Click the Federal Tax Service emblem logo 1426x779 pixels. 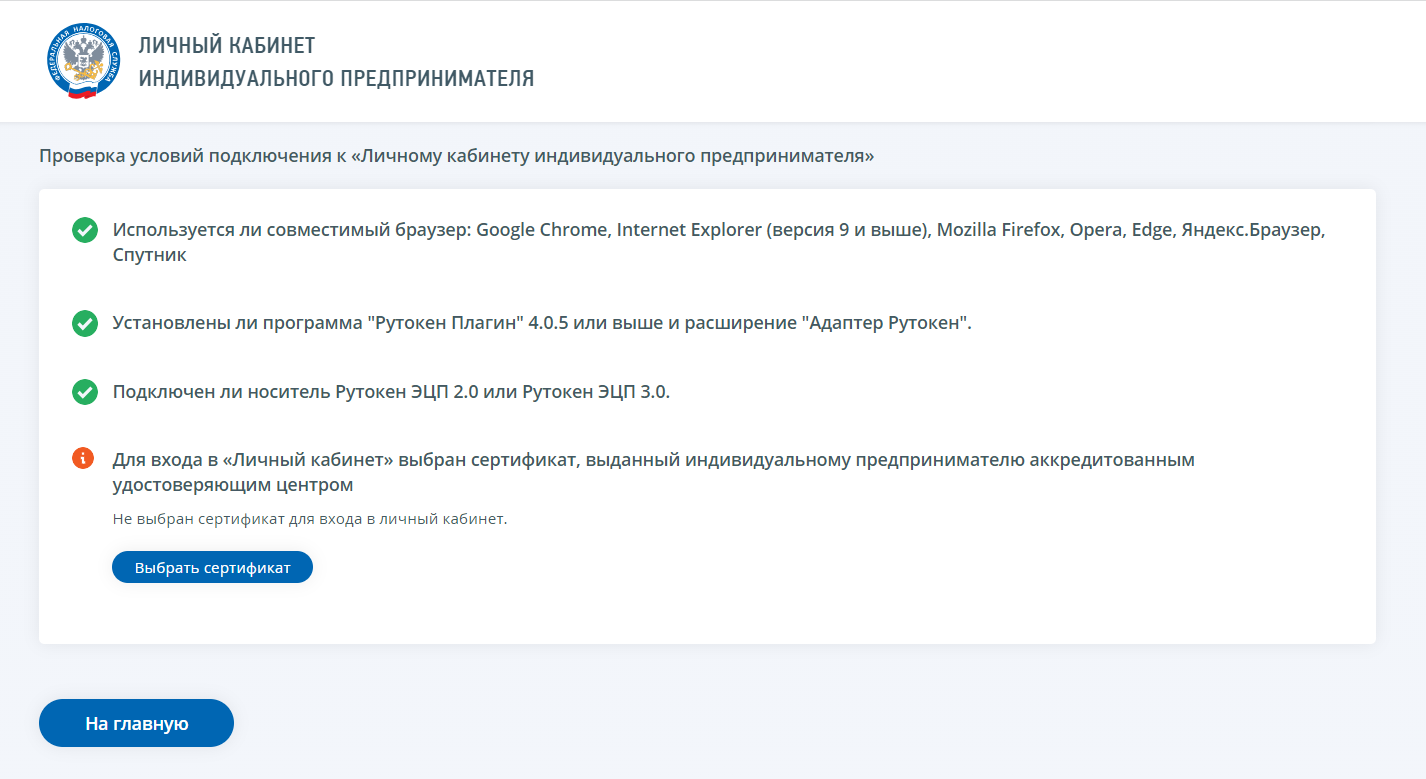85,61
